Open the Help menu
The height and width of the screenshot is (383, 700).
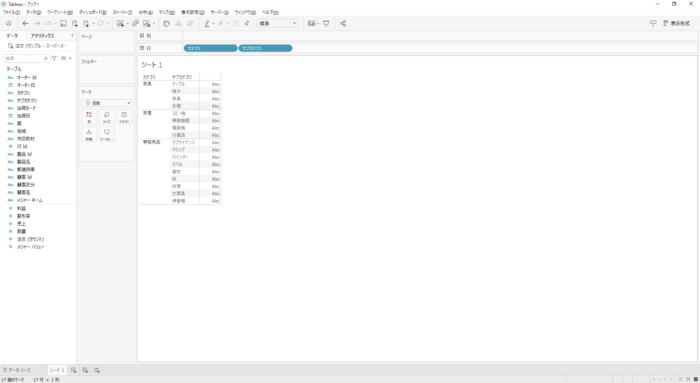tap(270, 12)
